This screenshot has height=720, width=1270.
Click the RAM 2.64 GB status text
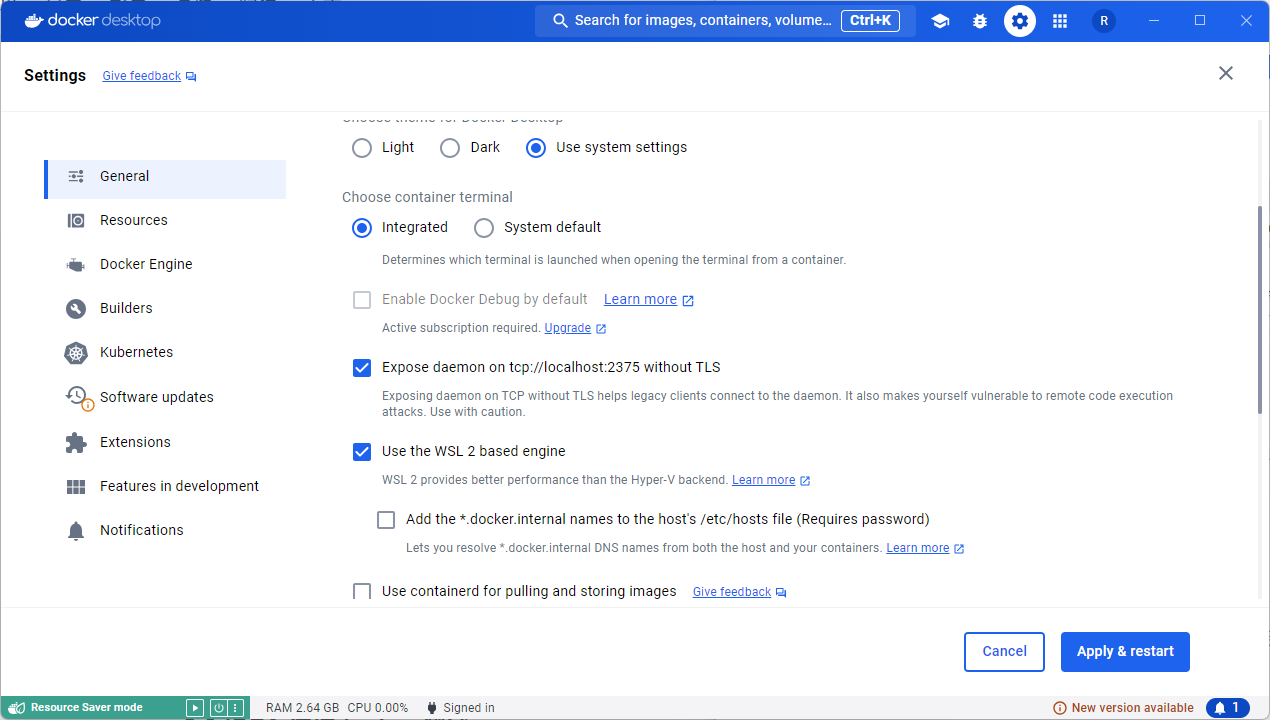(x=302, y=708)
